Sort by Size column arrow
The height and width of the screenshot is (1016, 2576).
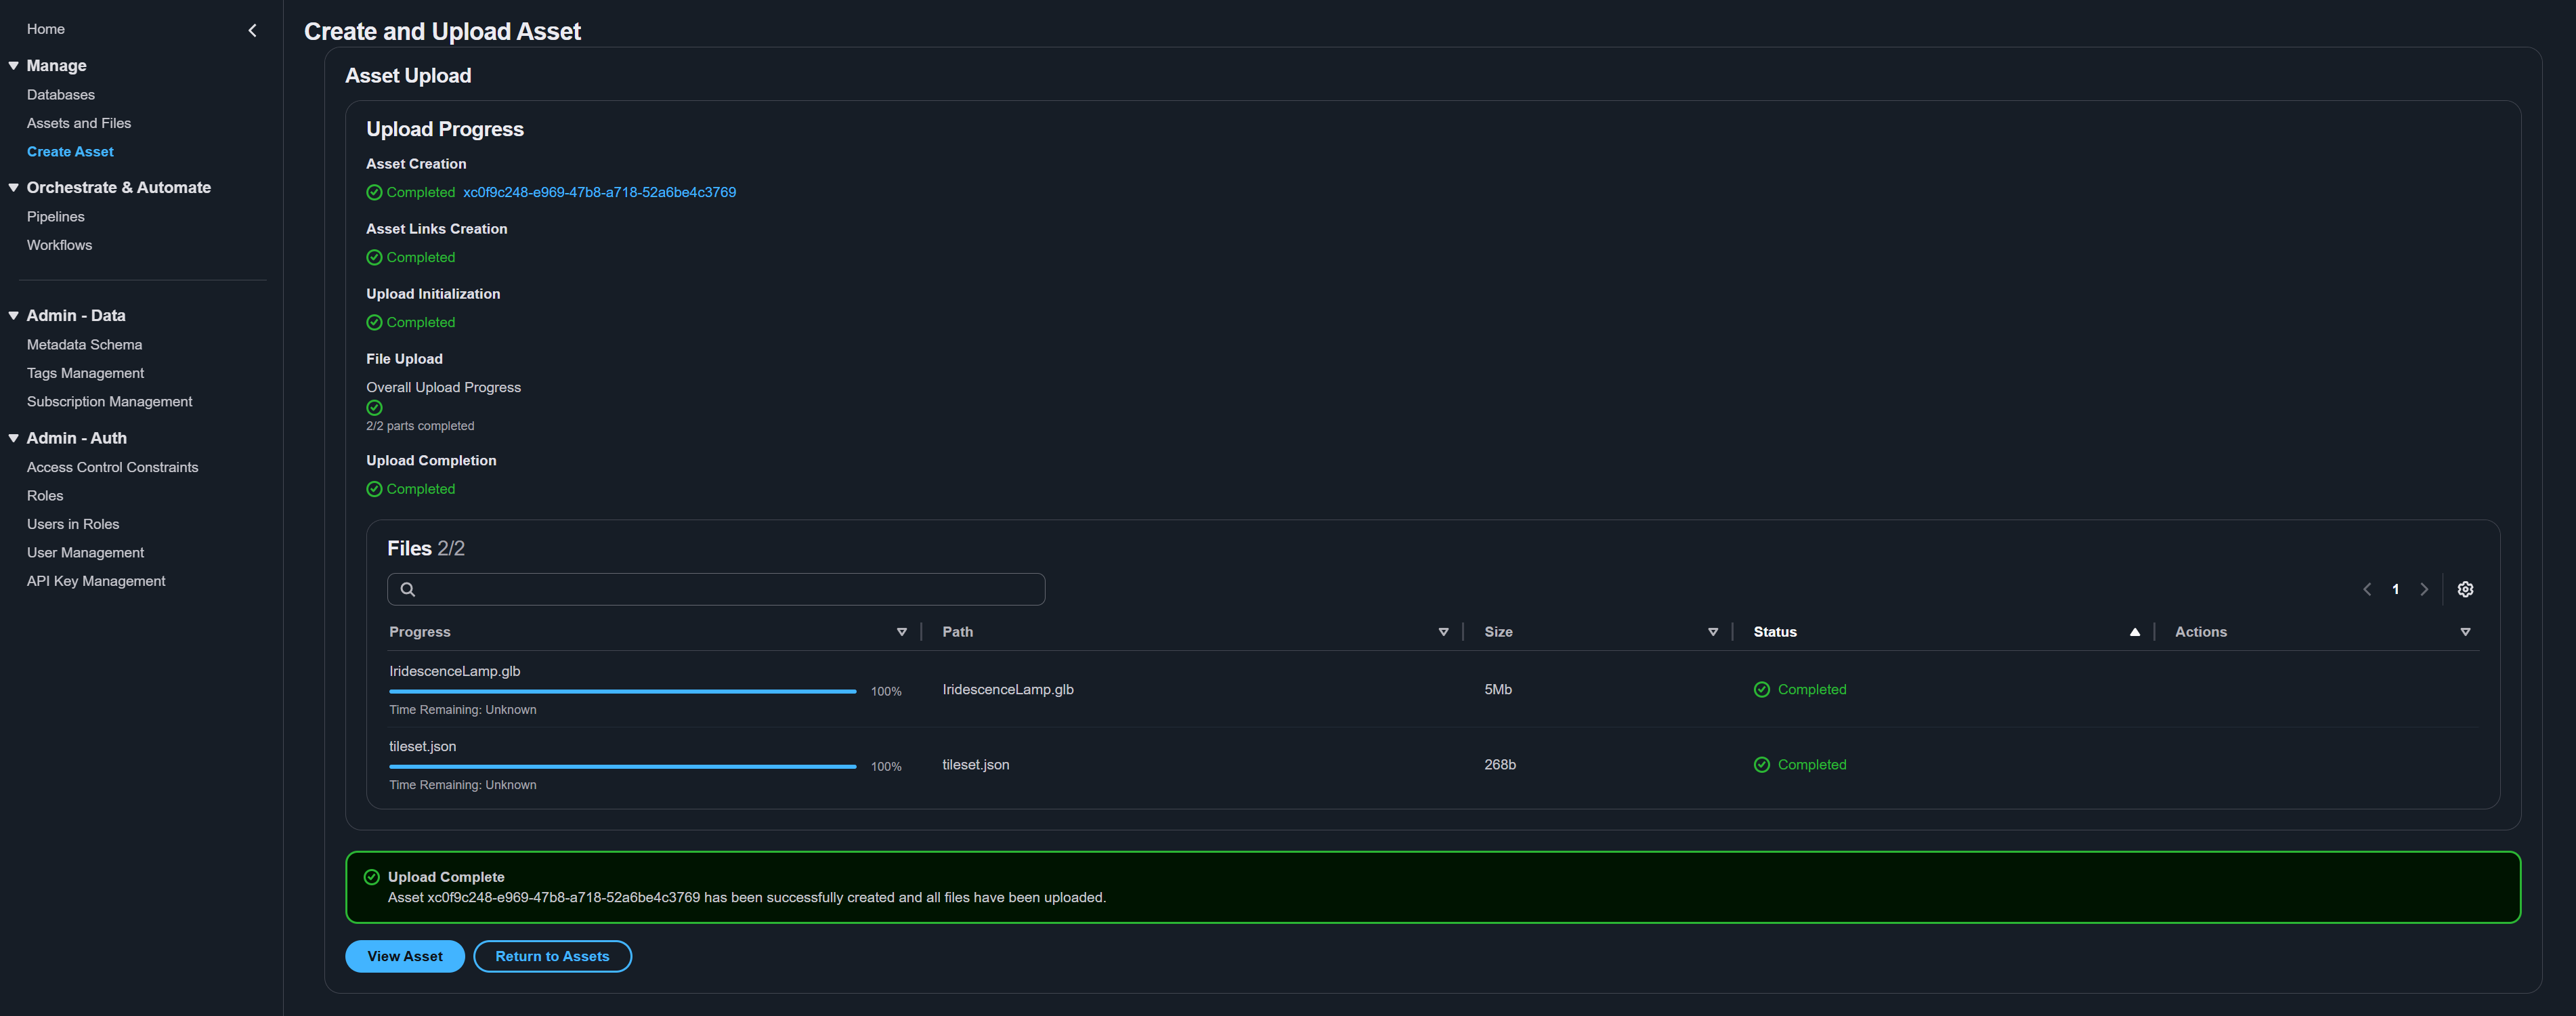1712,632
